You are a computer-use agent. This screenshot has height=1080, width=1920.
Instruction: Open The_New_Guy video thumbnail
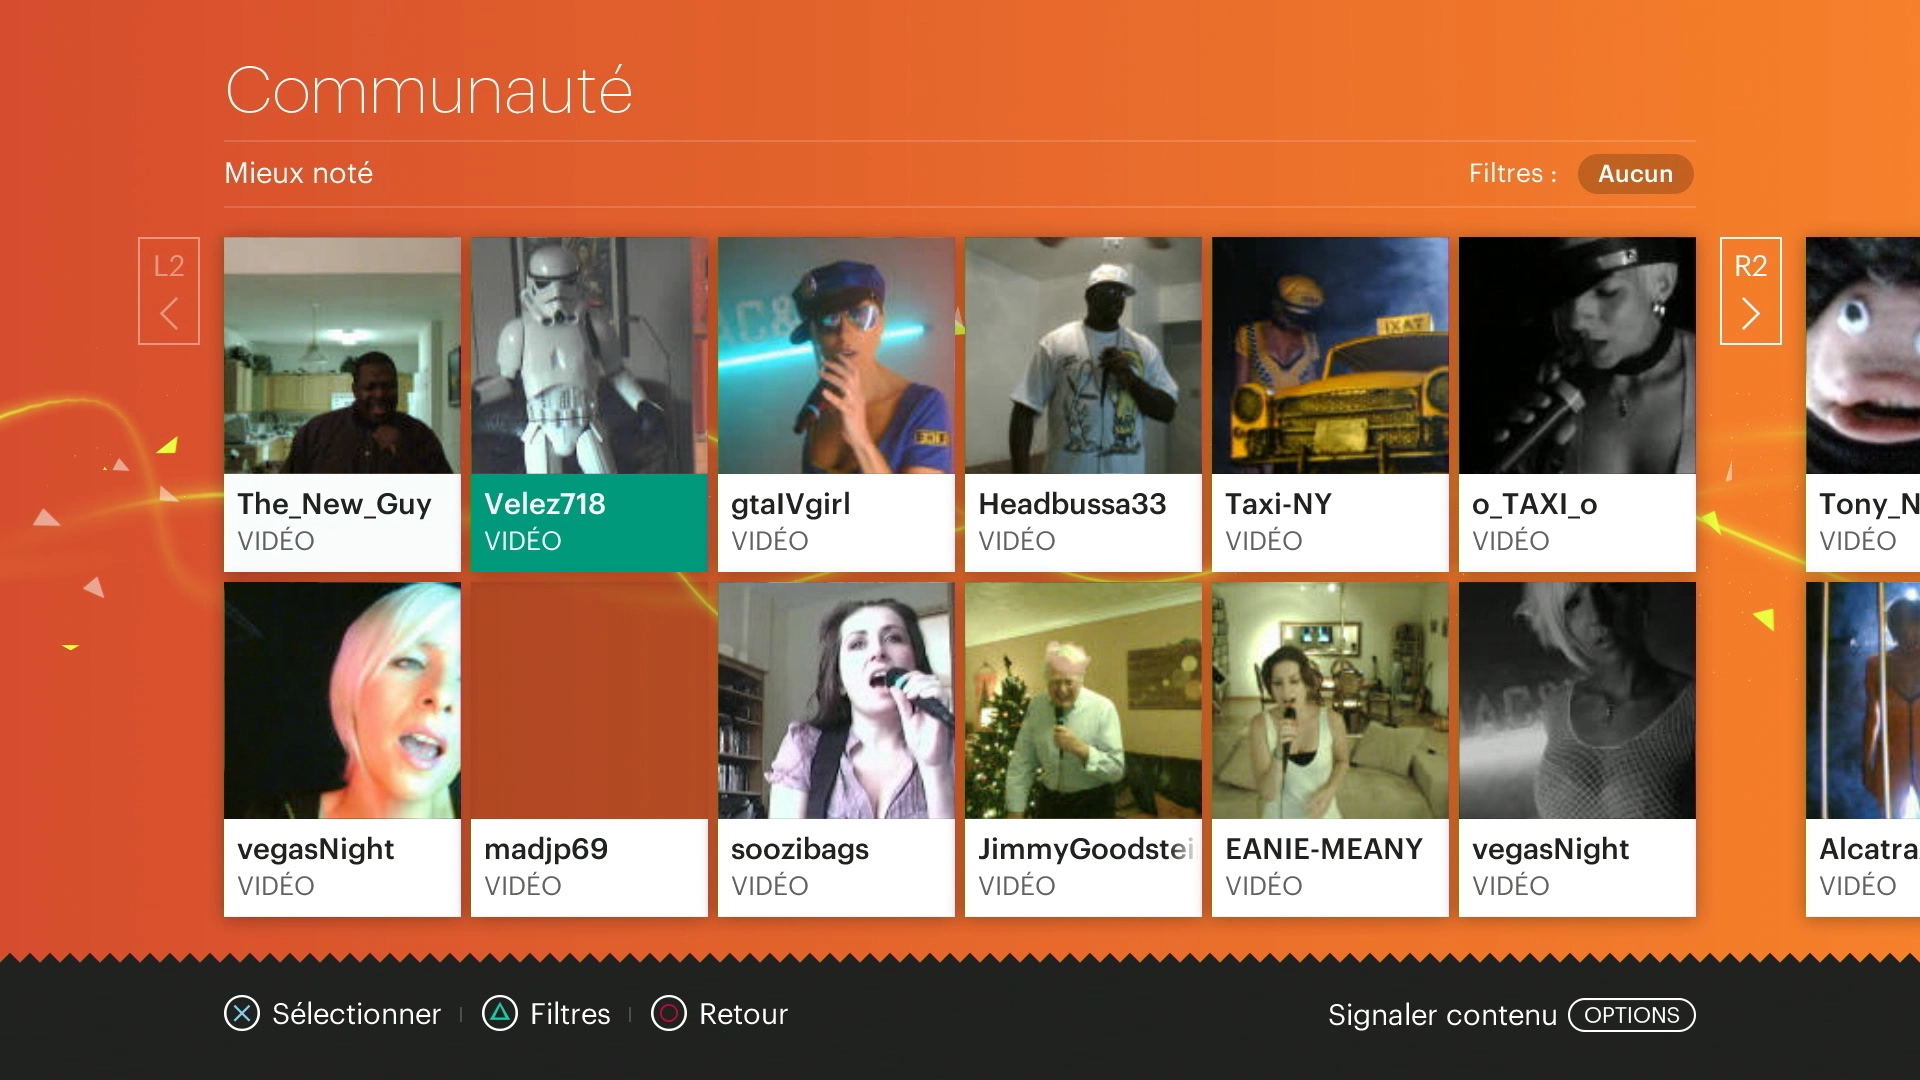tap(342, 403)
